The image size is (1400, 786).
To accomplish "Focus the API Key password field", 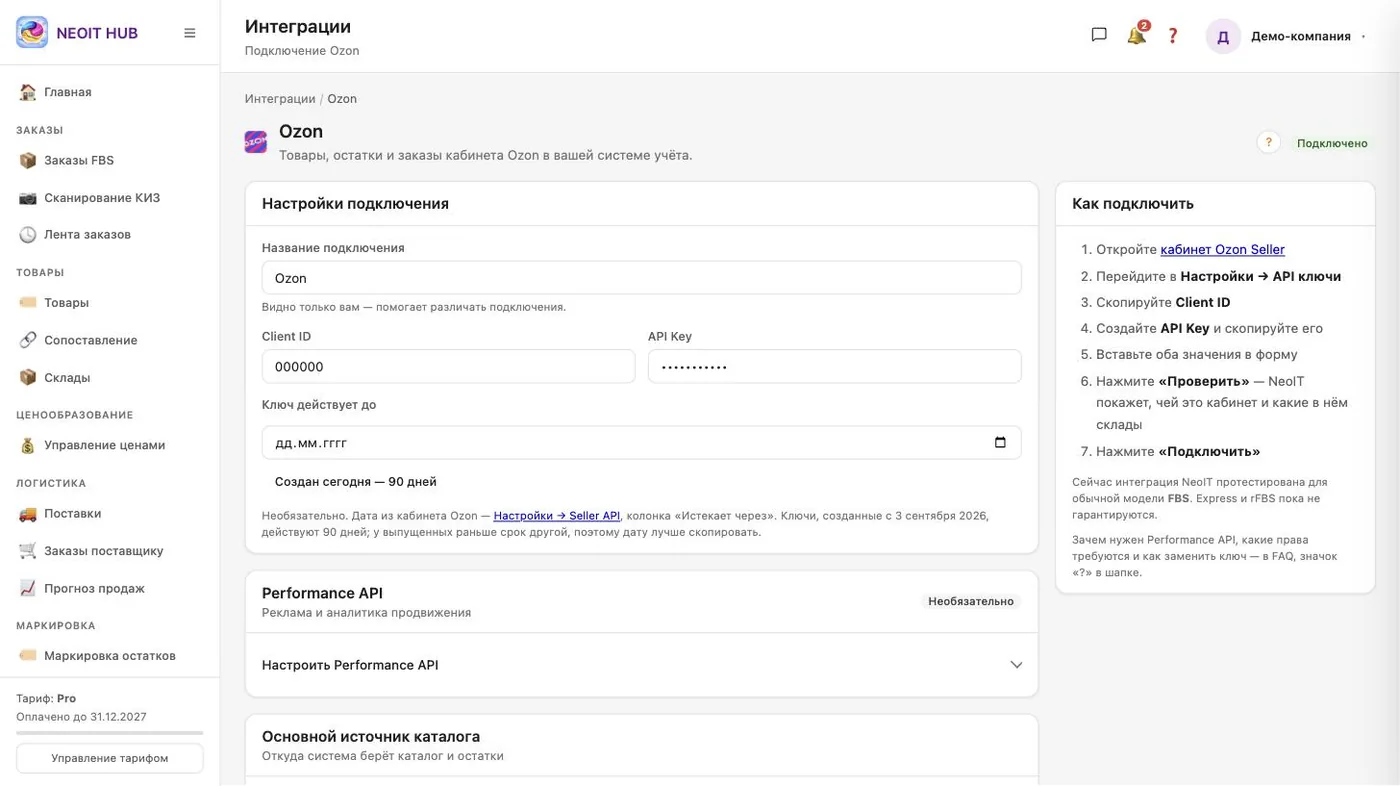I will click(835, 367).
